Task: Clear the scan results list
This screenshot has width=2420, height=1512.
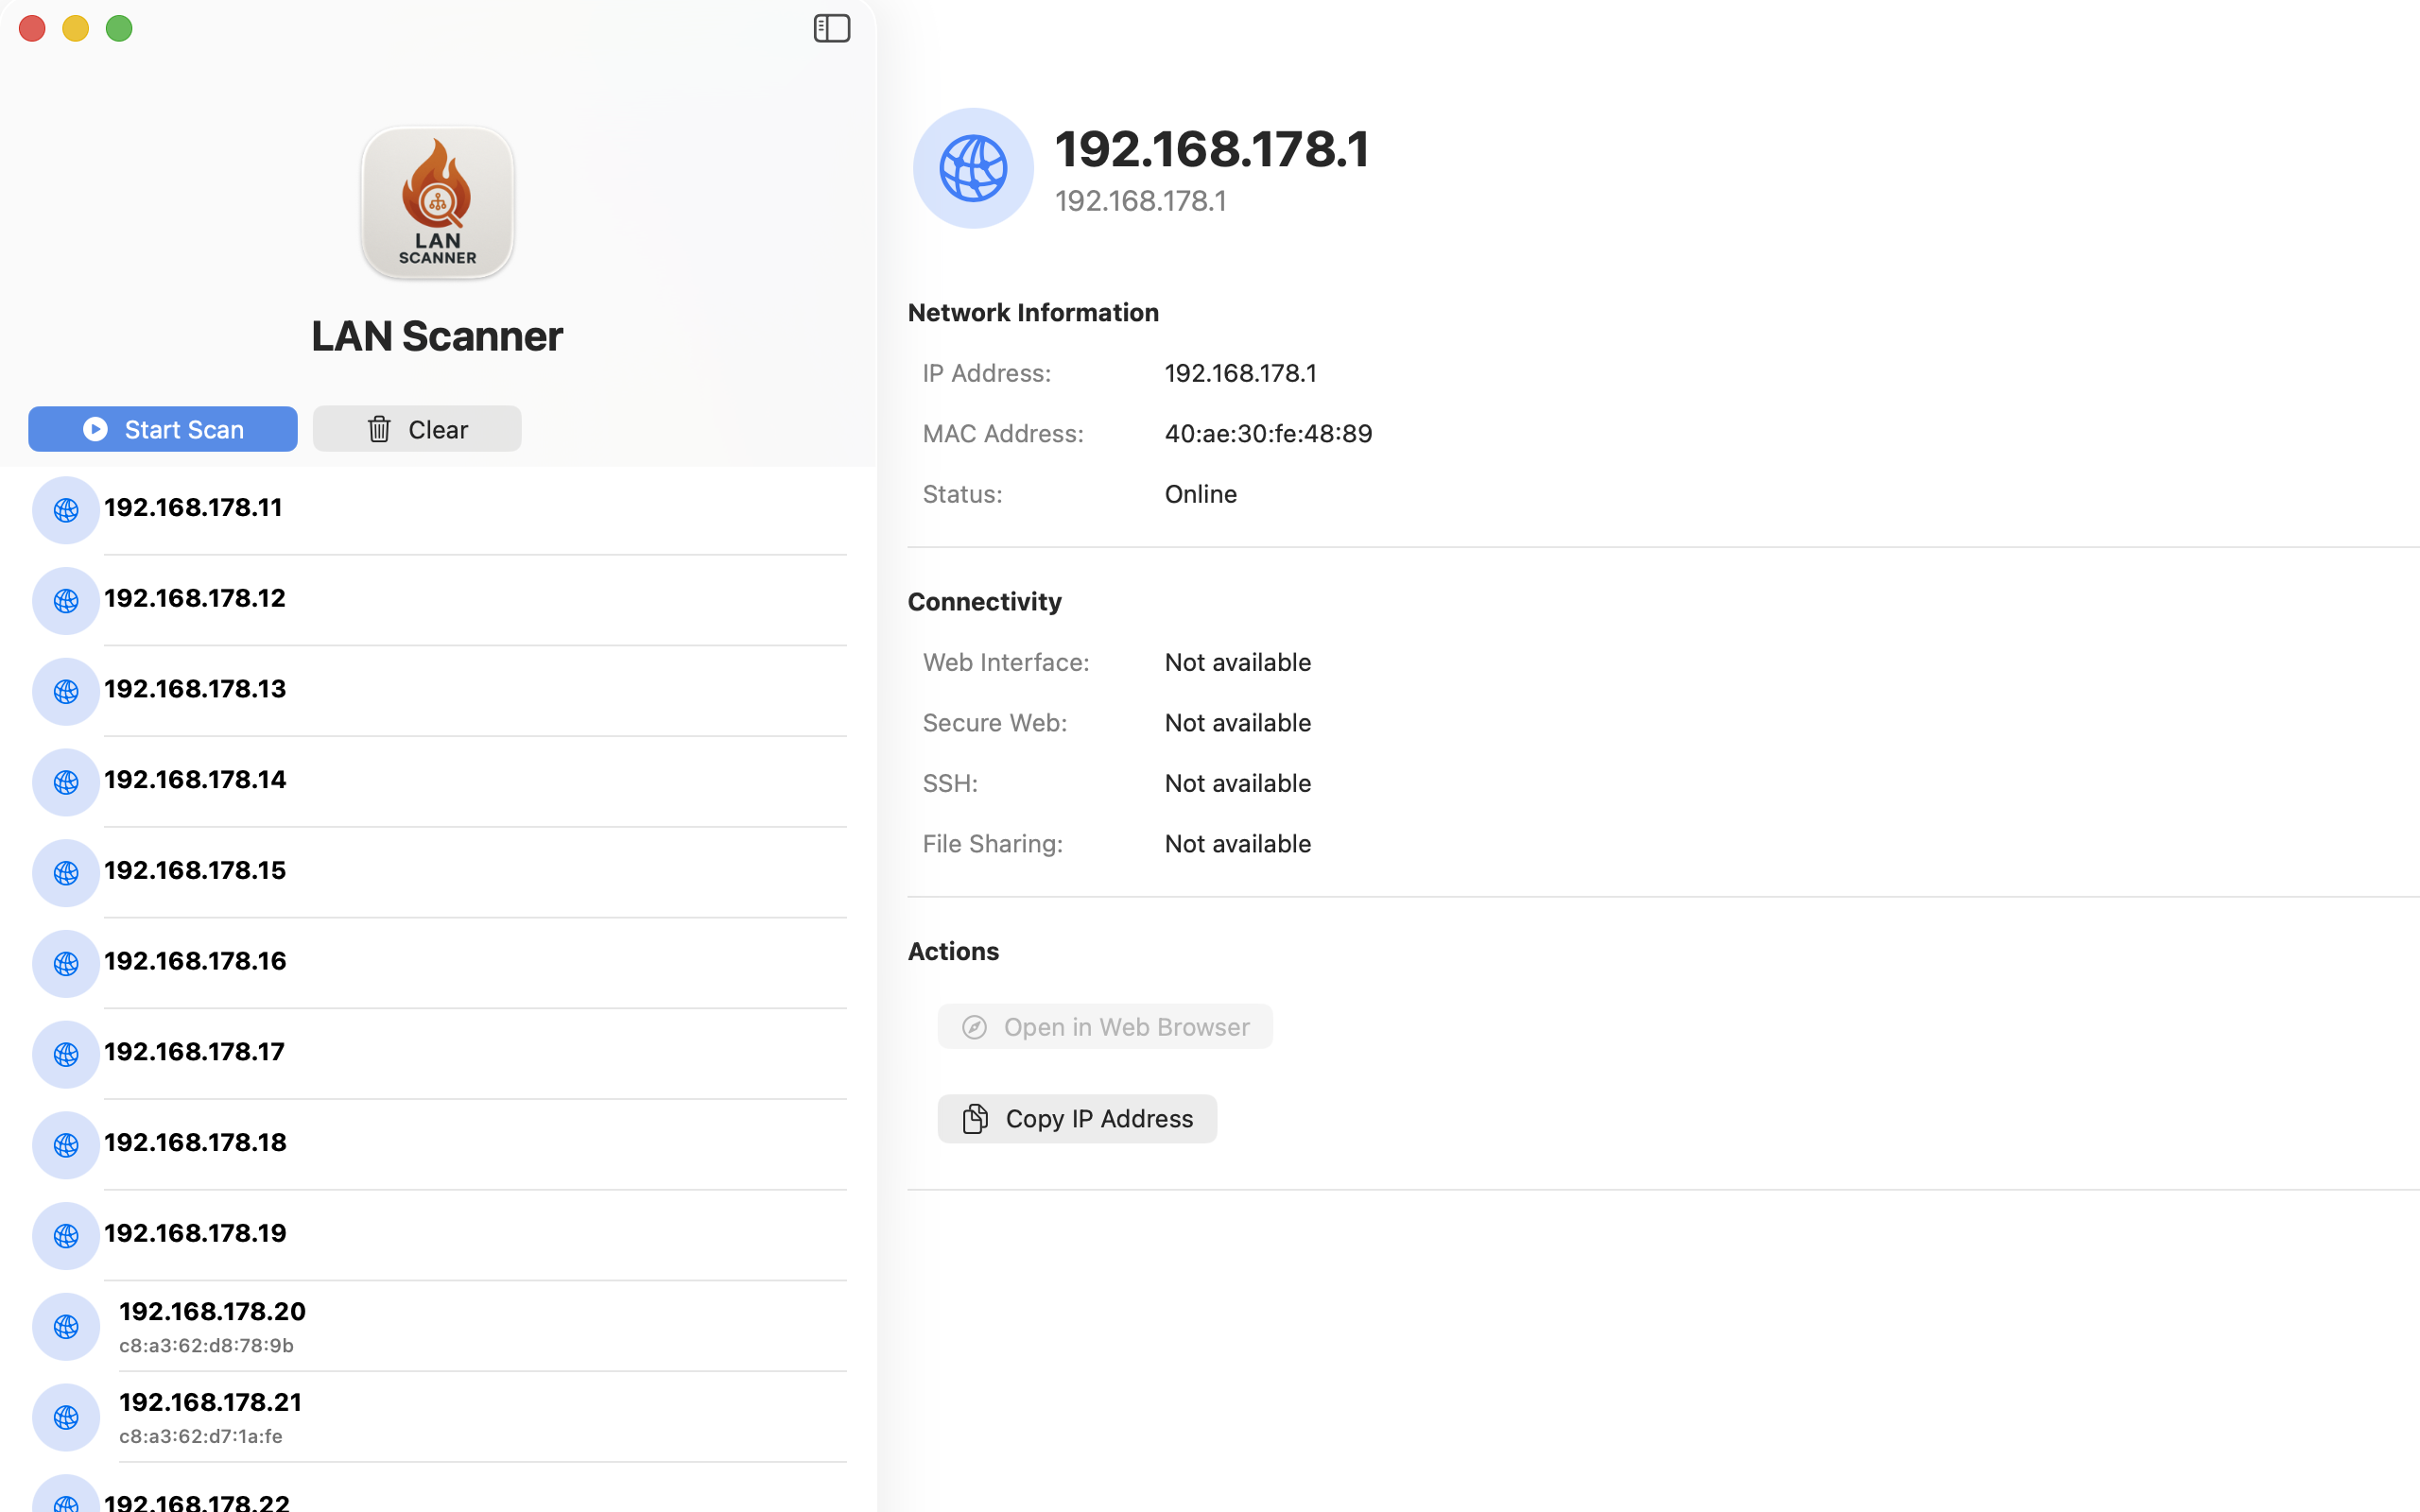Action: (x=416, y=429)
